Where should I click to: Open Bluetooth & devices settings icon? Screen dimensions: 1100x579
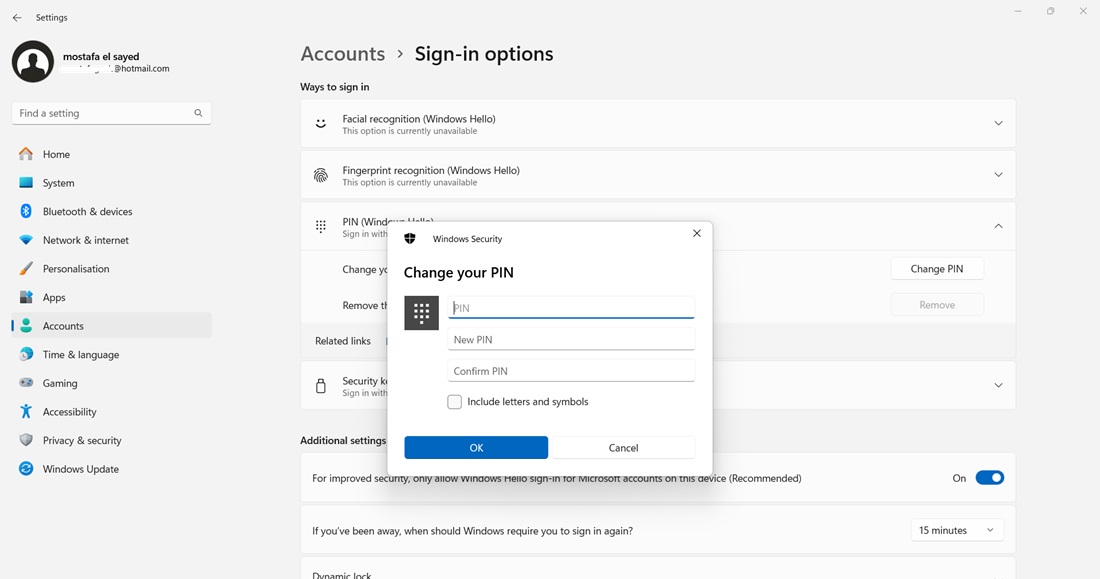(x=26, y=211)
